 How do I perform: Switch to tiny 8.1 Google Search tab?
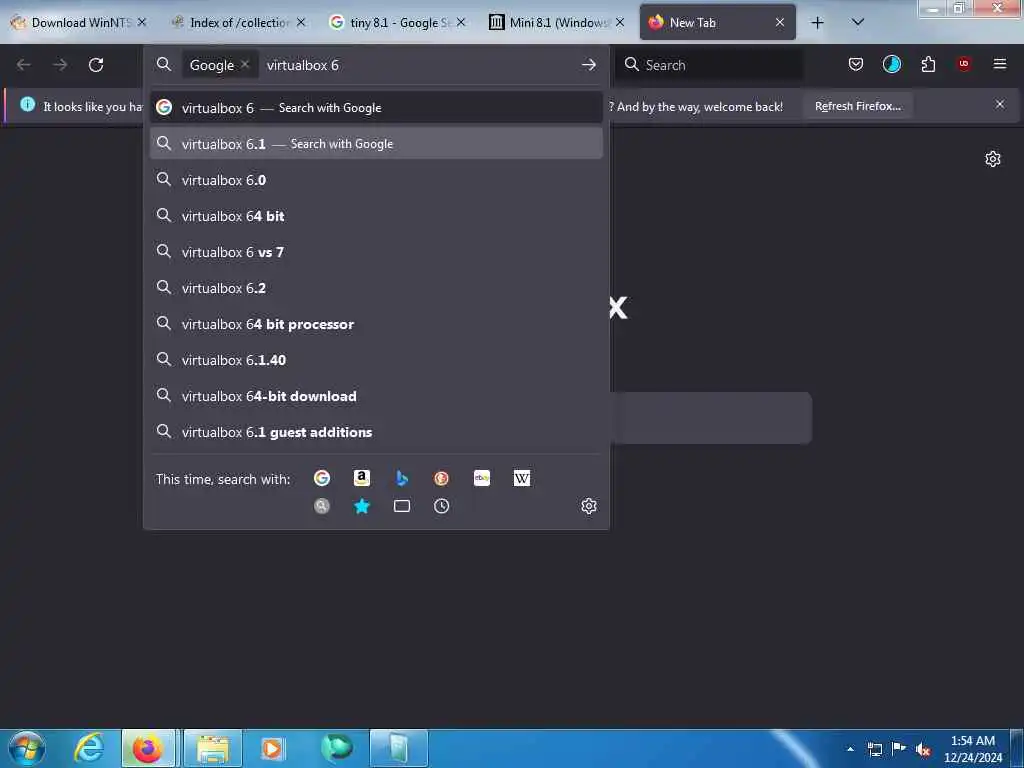pos(400,22)
